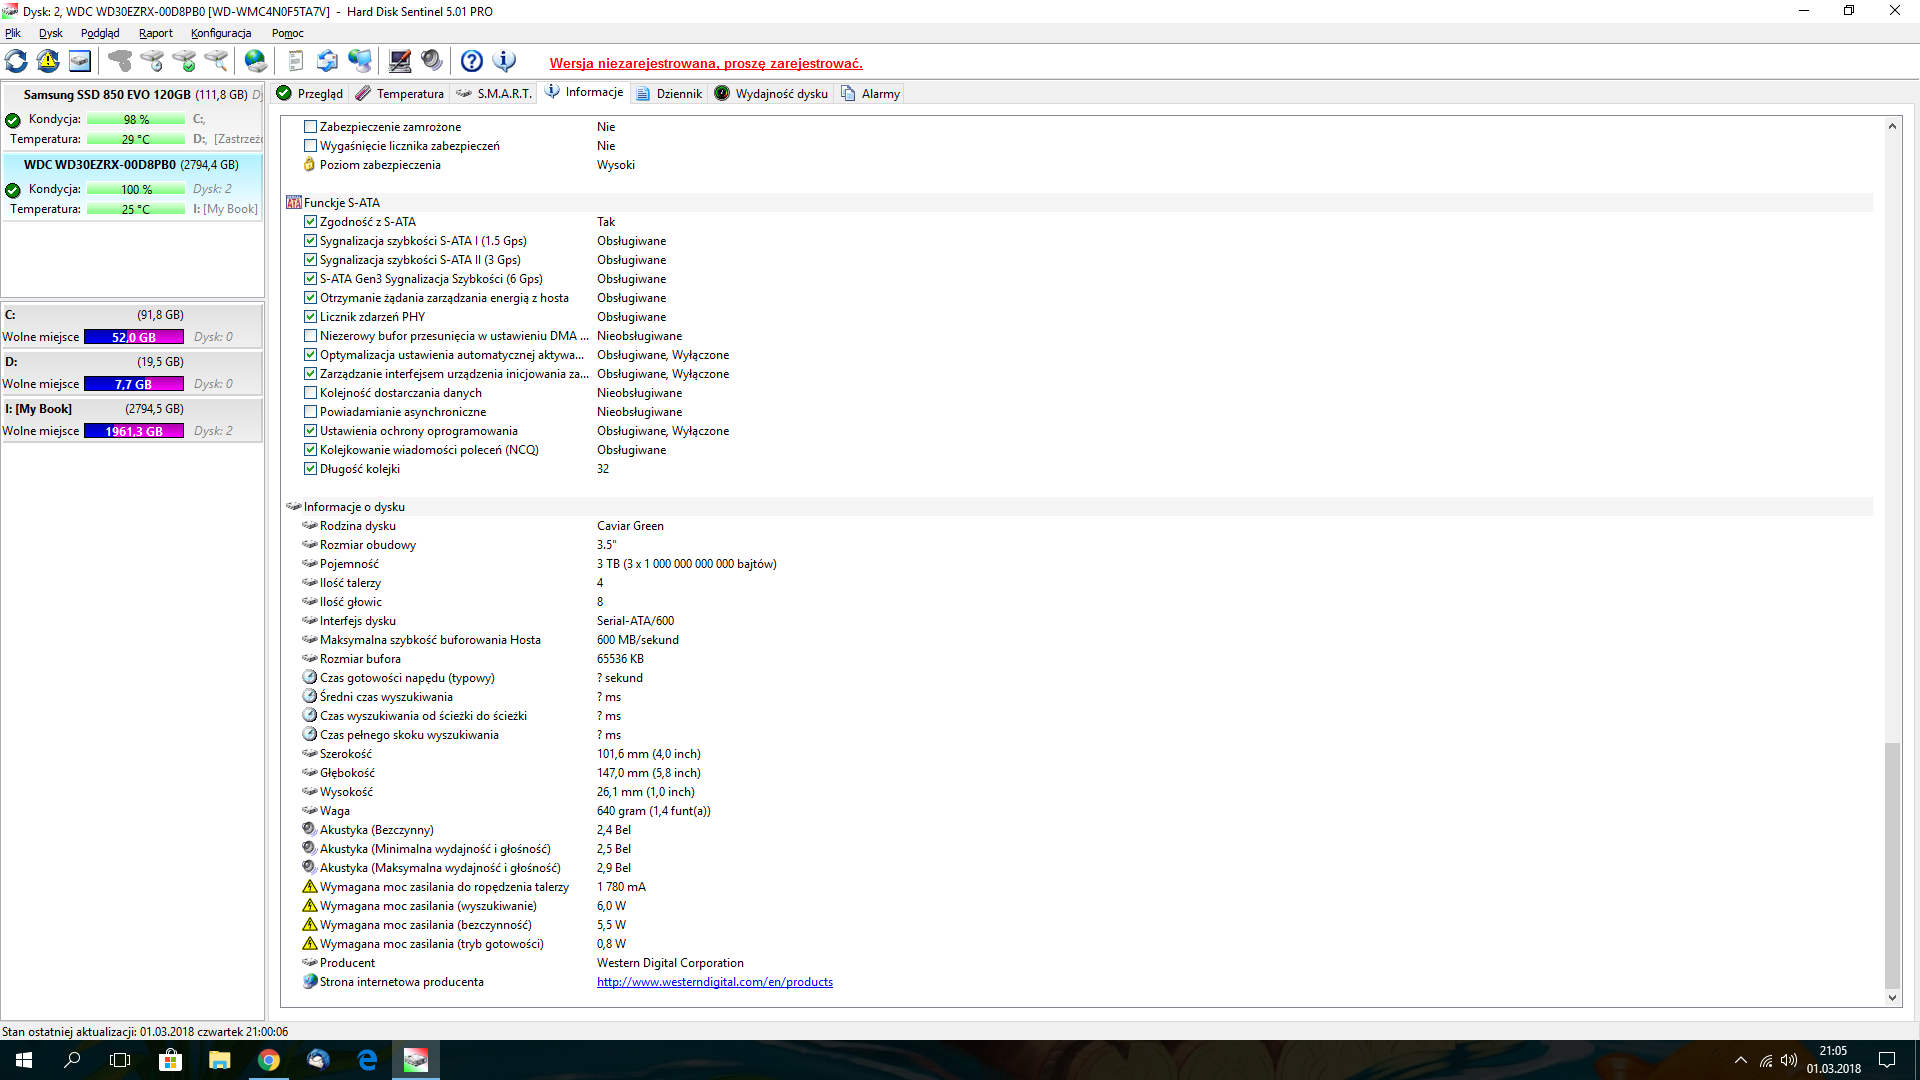Click the D: drive free space bar
This screenshot has width=1920, height=1080.
point(134,384)
